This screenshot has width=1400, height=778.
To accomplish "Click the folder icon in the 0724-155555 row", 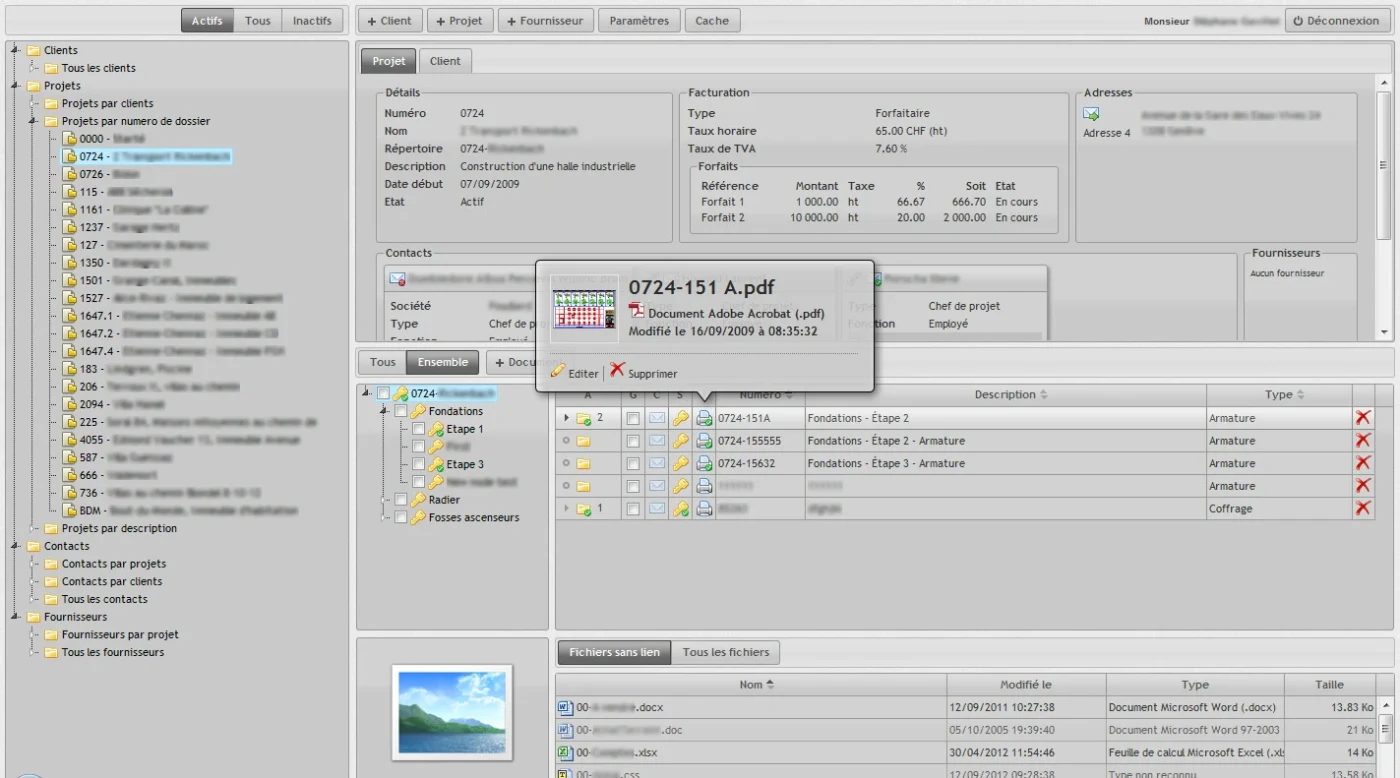I will [x=583, y=441].
